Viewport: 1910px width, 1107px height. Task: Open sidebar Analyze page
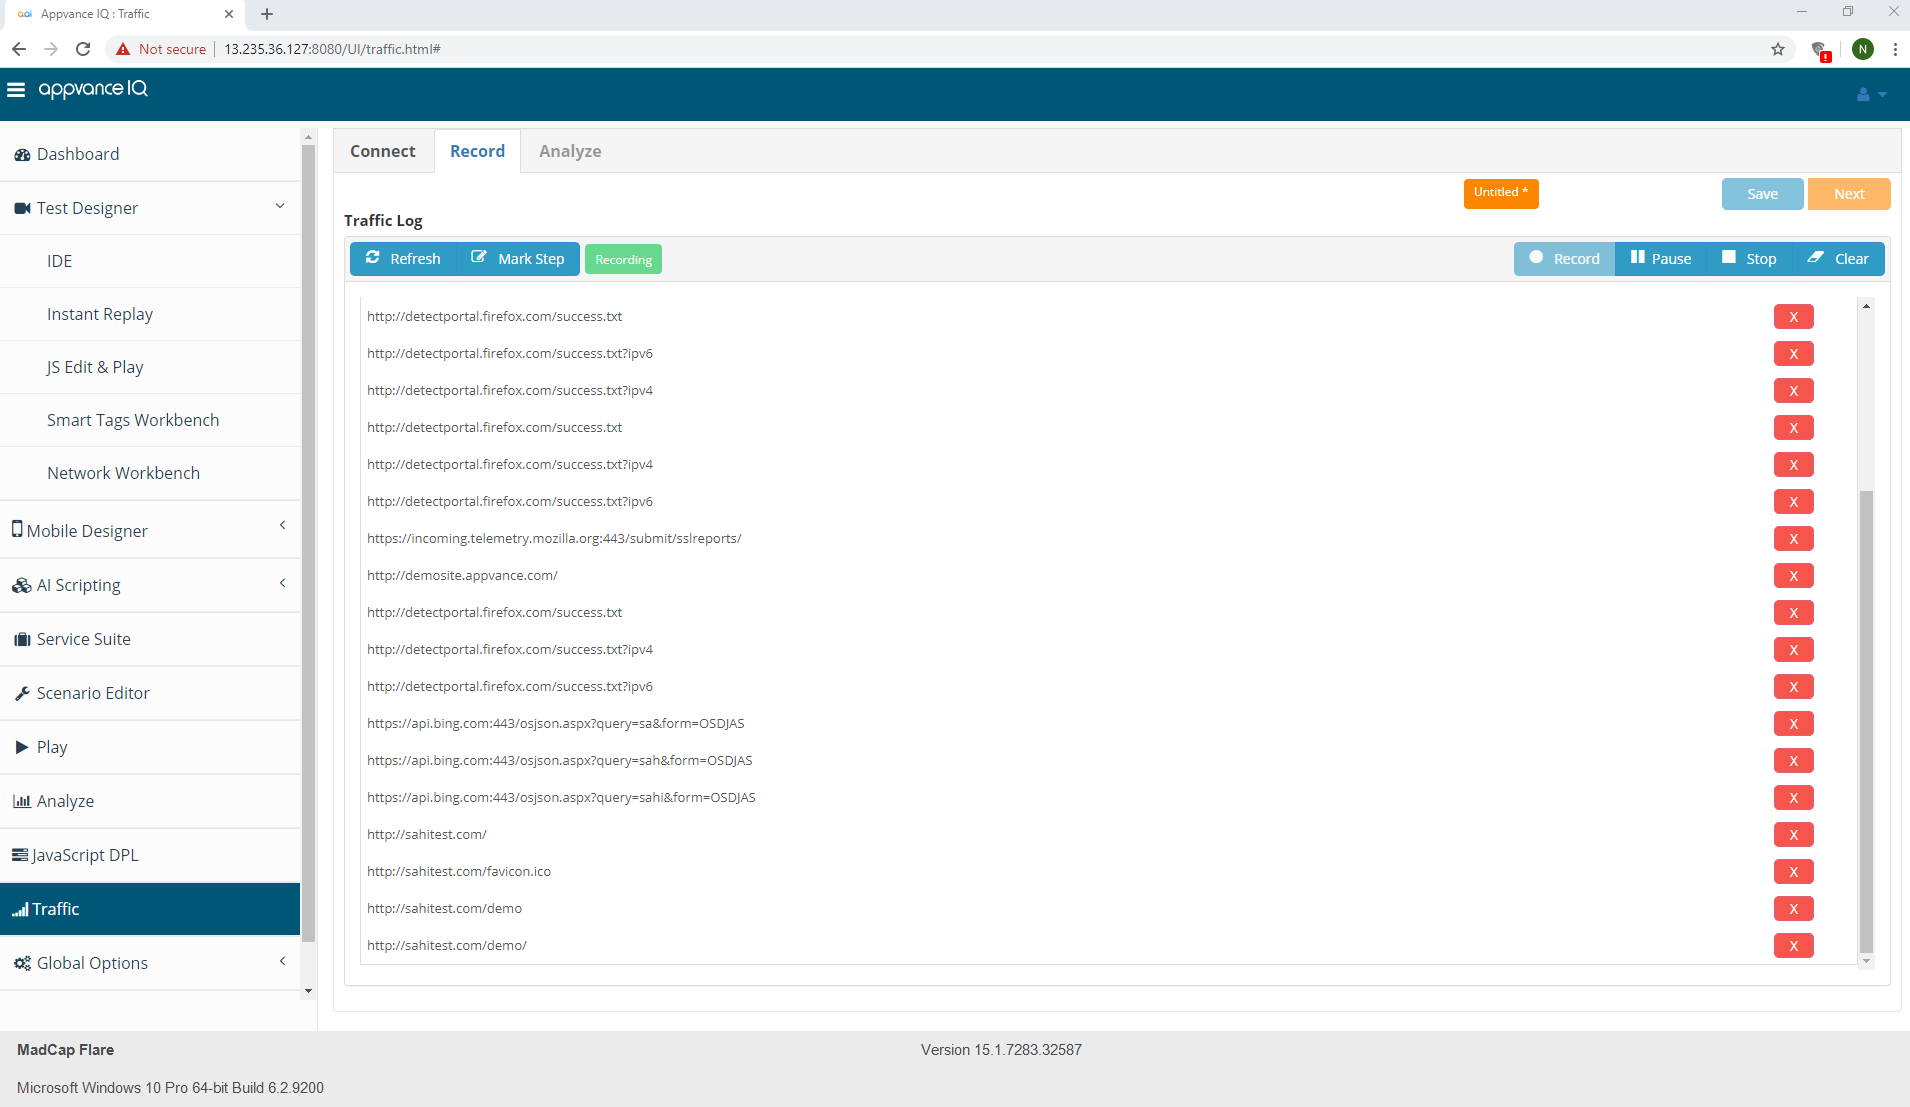[150, 801]
